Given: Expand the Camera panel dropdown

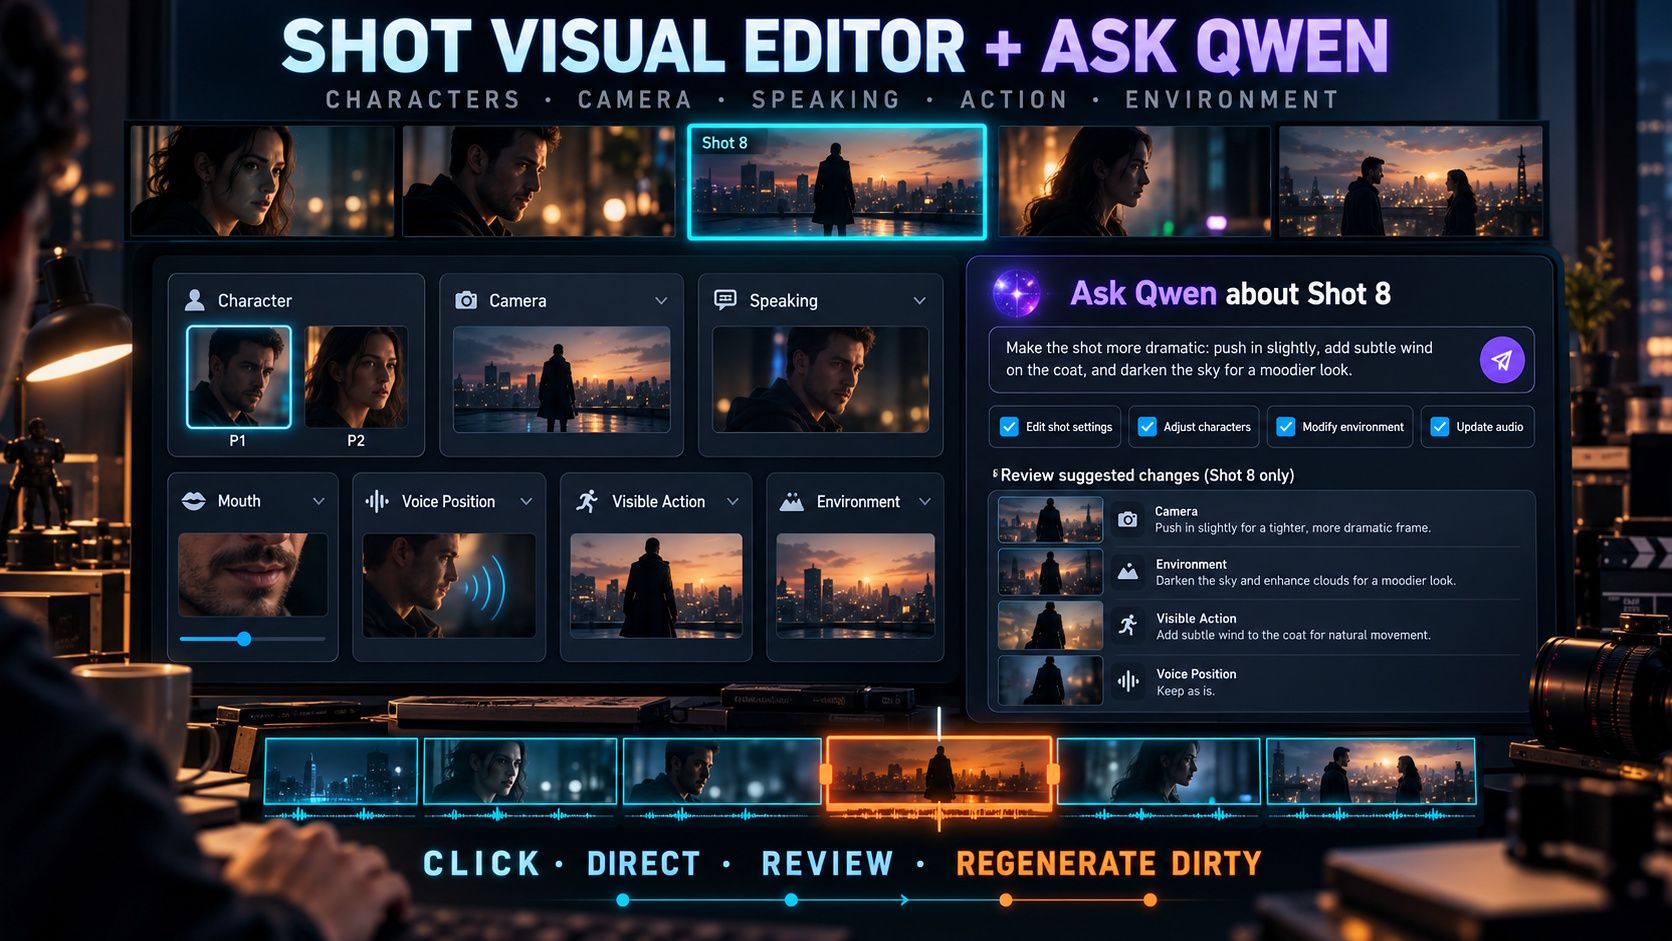Looking at the screenshot, I should click(x=661, y=301).
